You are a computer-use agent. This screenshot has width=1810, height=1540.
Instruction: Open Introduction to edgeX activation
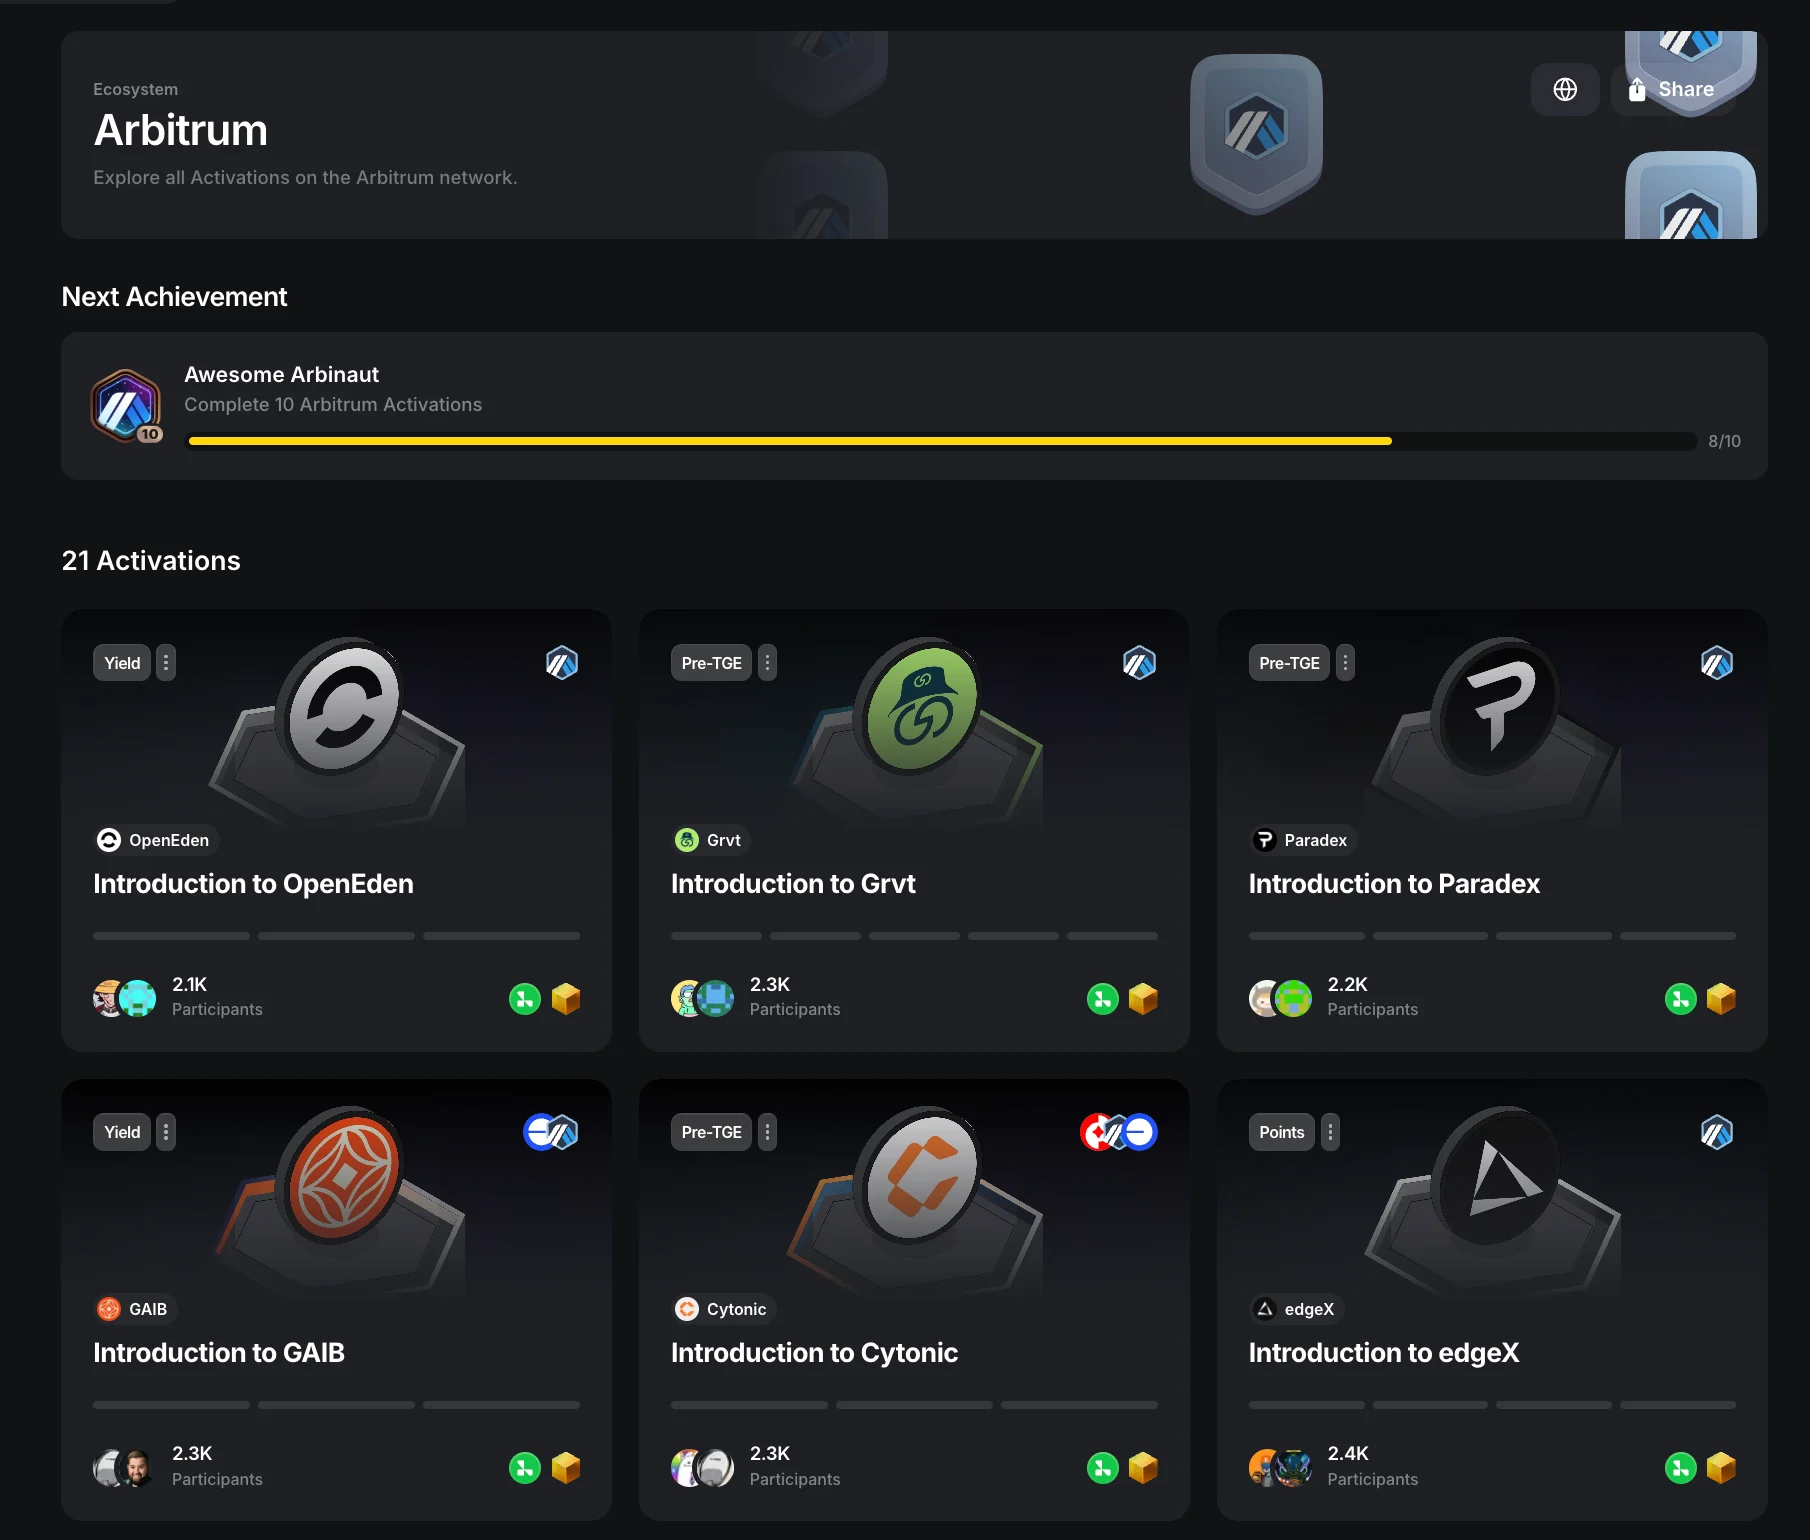[x=1384, y=1353]
